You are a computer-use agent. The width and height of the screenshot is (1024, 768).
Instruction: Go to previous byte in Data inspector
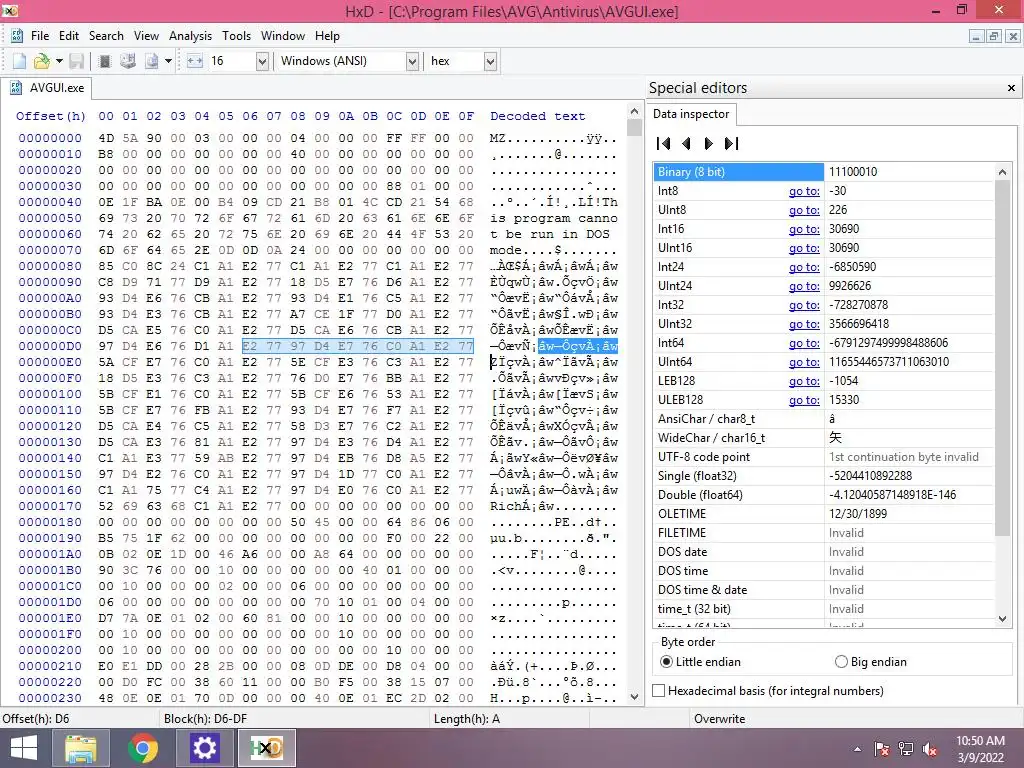tap(686, 144)
